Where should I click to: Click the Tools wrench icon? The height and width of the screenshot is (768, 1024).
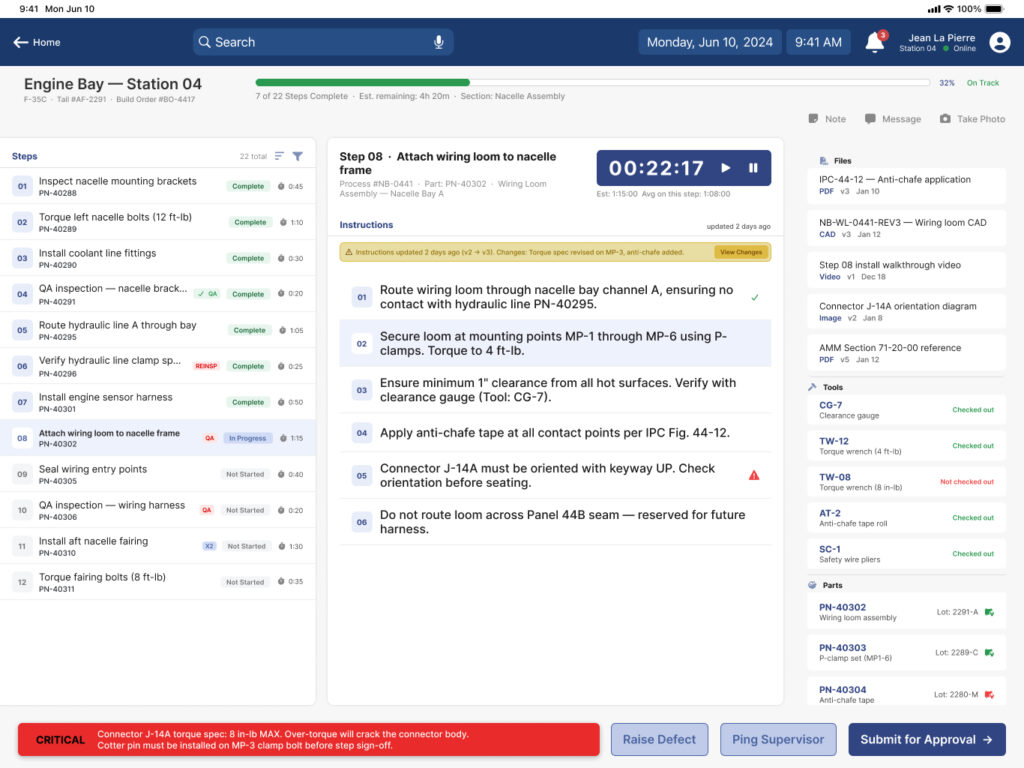(x=812, y=387)
